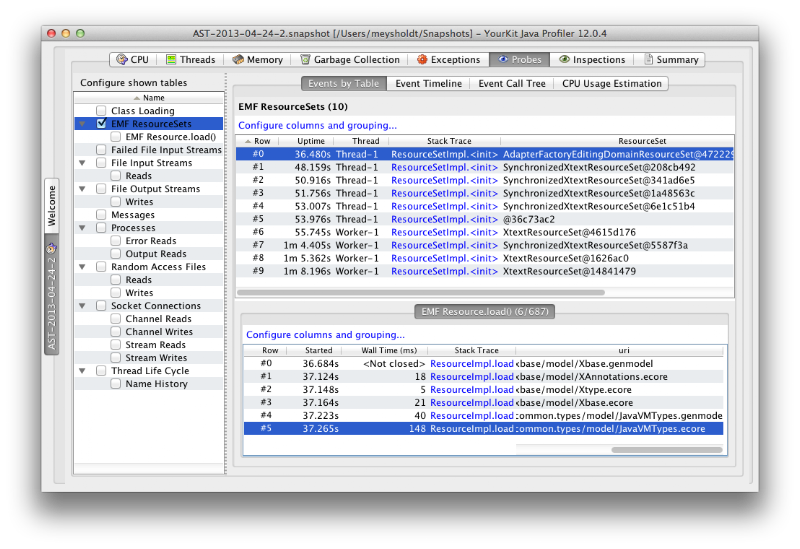Screen dimensions: 800x549
Task: Select row XtextResourceSet@4615d176
Action: [x=485, y=232]
